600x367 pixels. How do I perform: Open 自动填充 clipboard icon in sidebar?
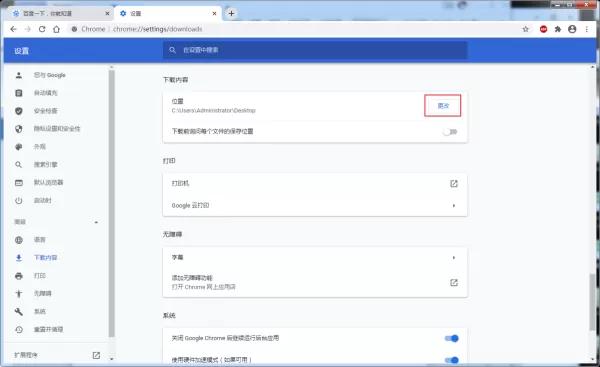click(19, 93)
